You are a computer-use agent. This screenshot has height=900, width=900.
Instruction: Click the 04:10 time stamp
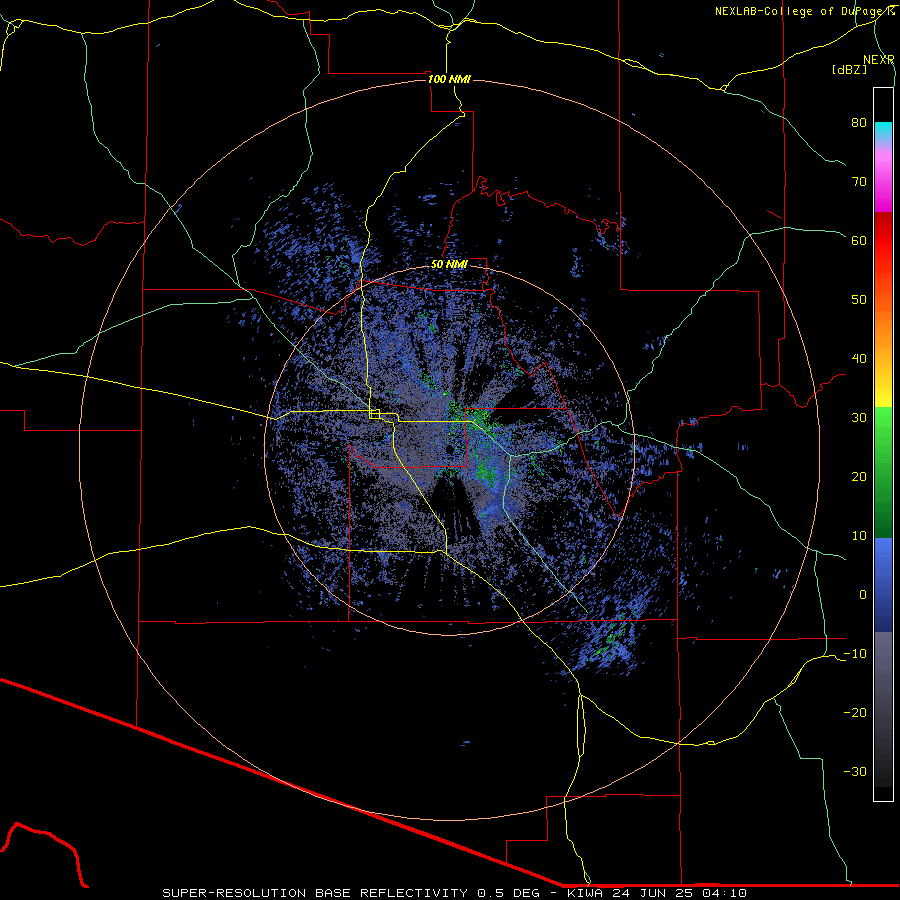pyautogui.click(x=722, y=893)
